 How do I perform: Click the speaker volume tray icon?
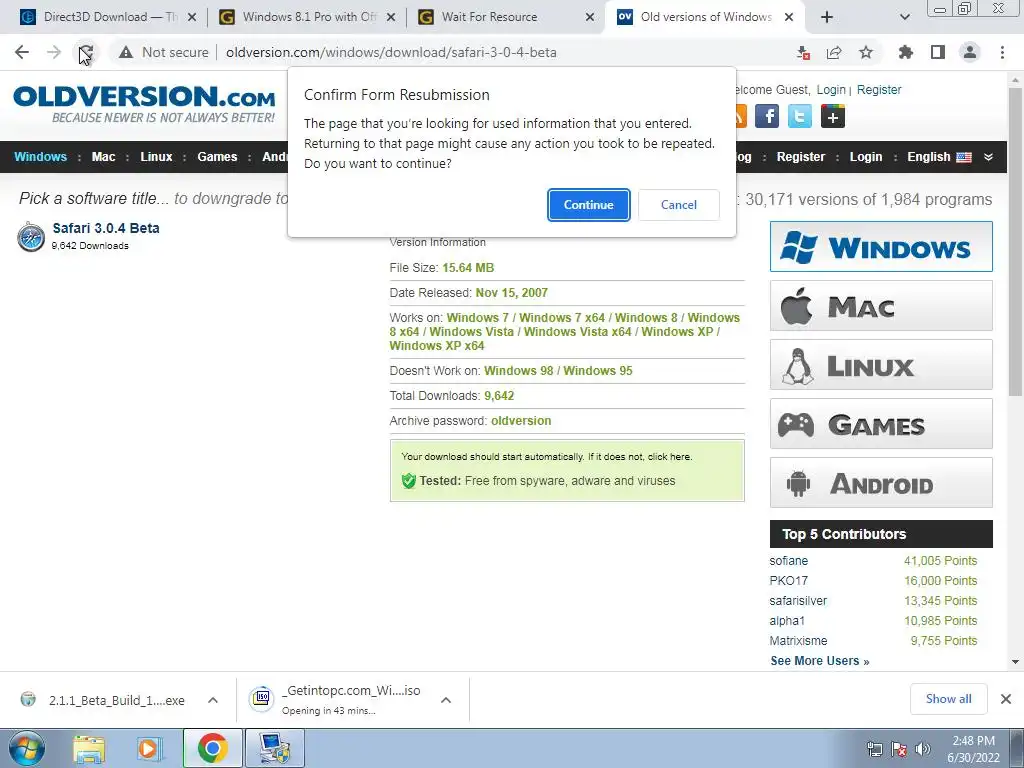coord(923,749)
